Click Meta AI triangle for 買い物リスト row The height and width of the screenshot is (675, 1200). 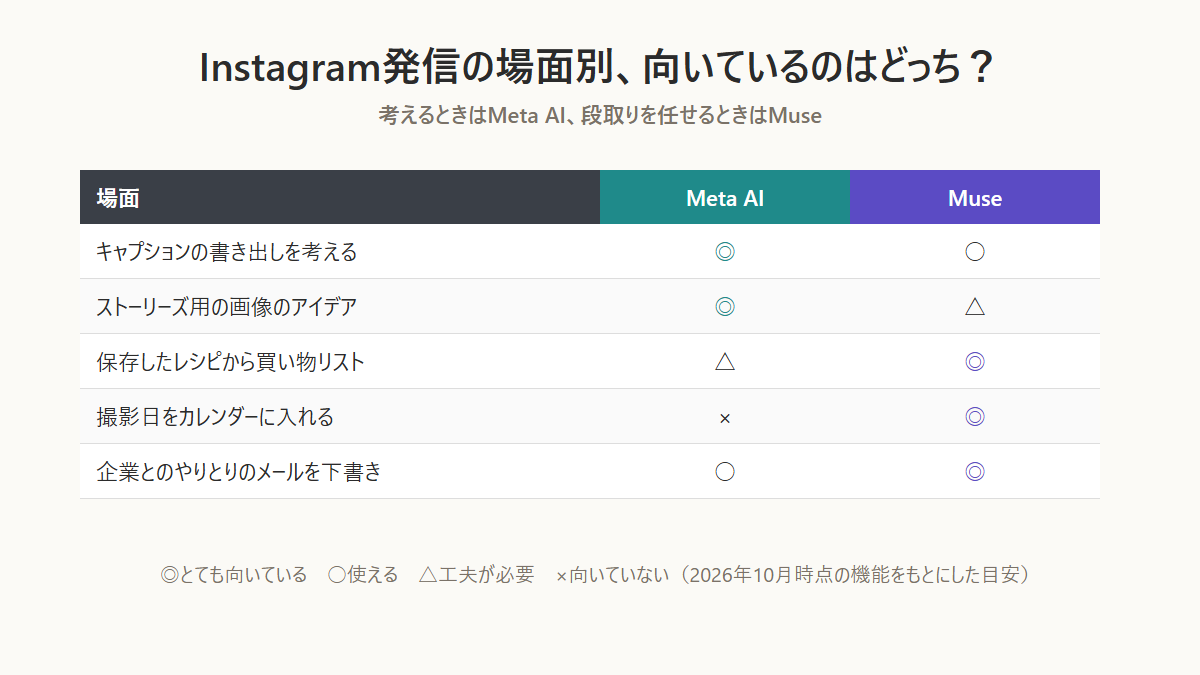point(725,362)
